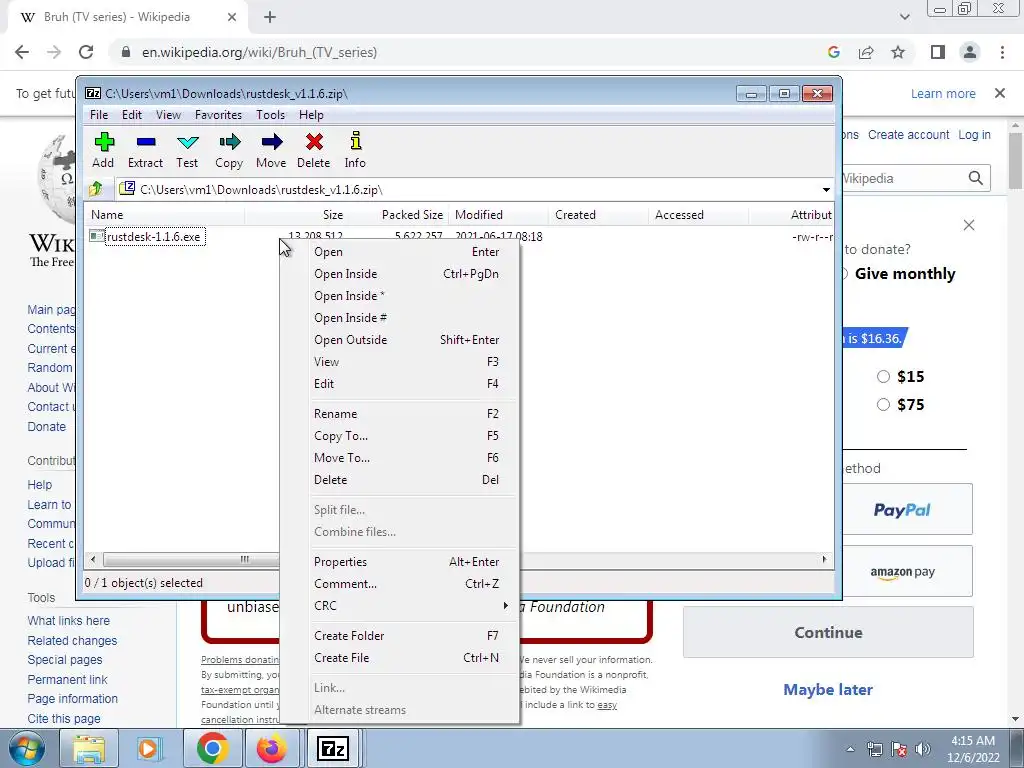
Task: Click the Create account link
Action: 908,135
